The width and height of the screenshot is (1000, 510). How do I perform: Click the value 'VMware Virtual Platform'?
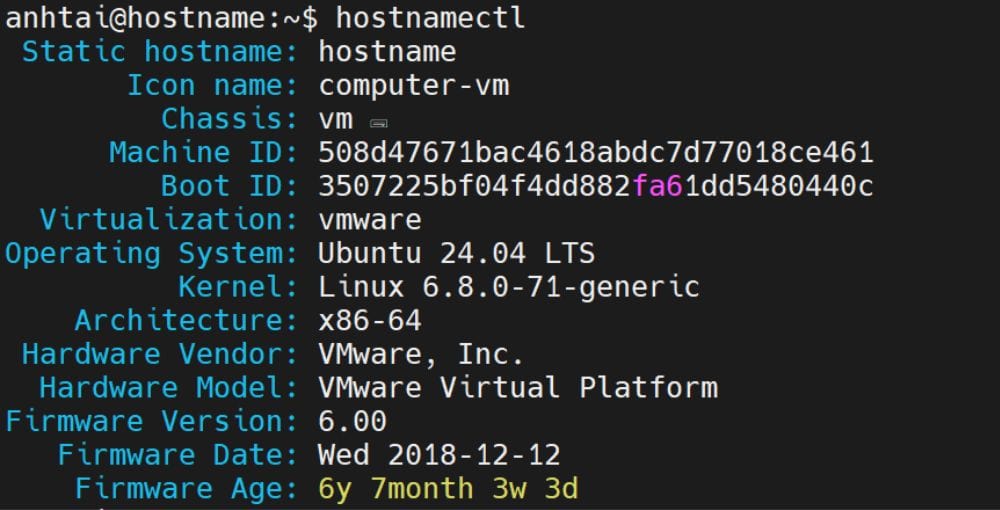pyautogui.click(x=518, y=388)
